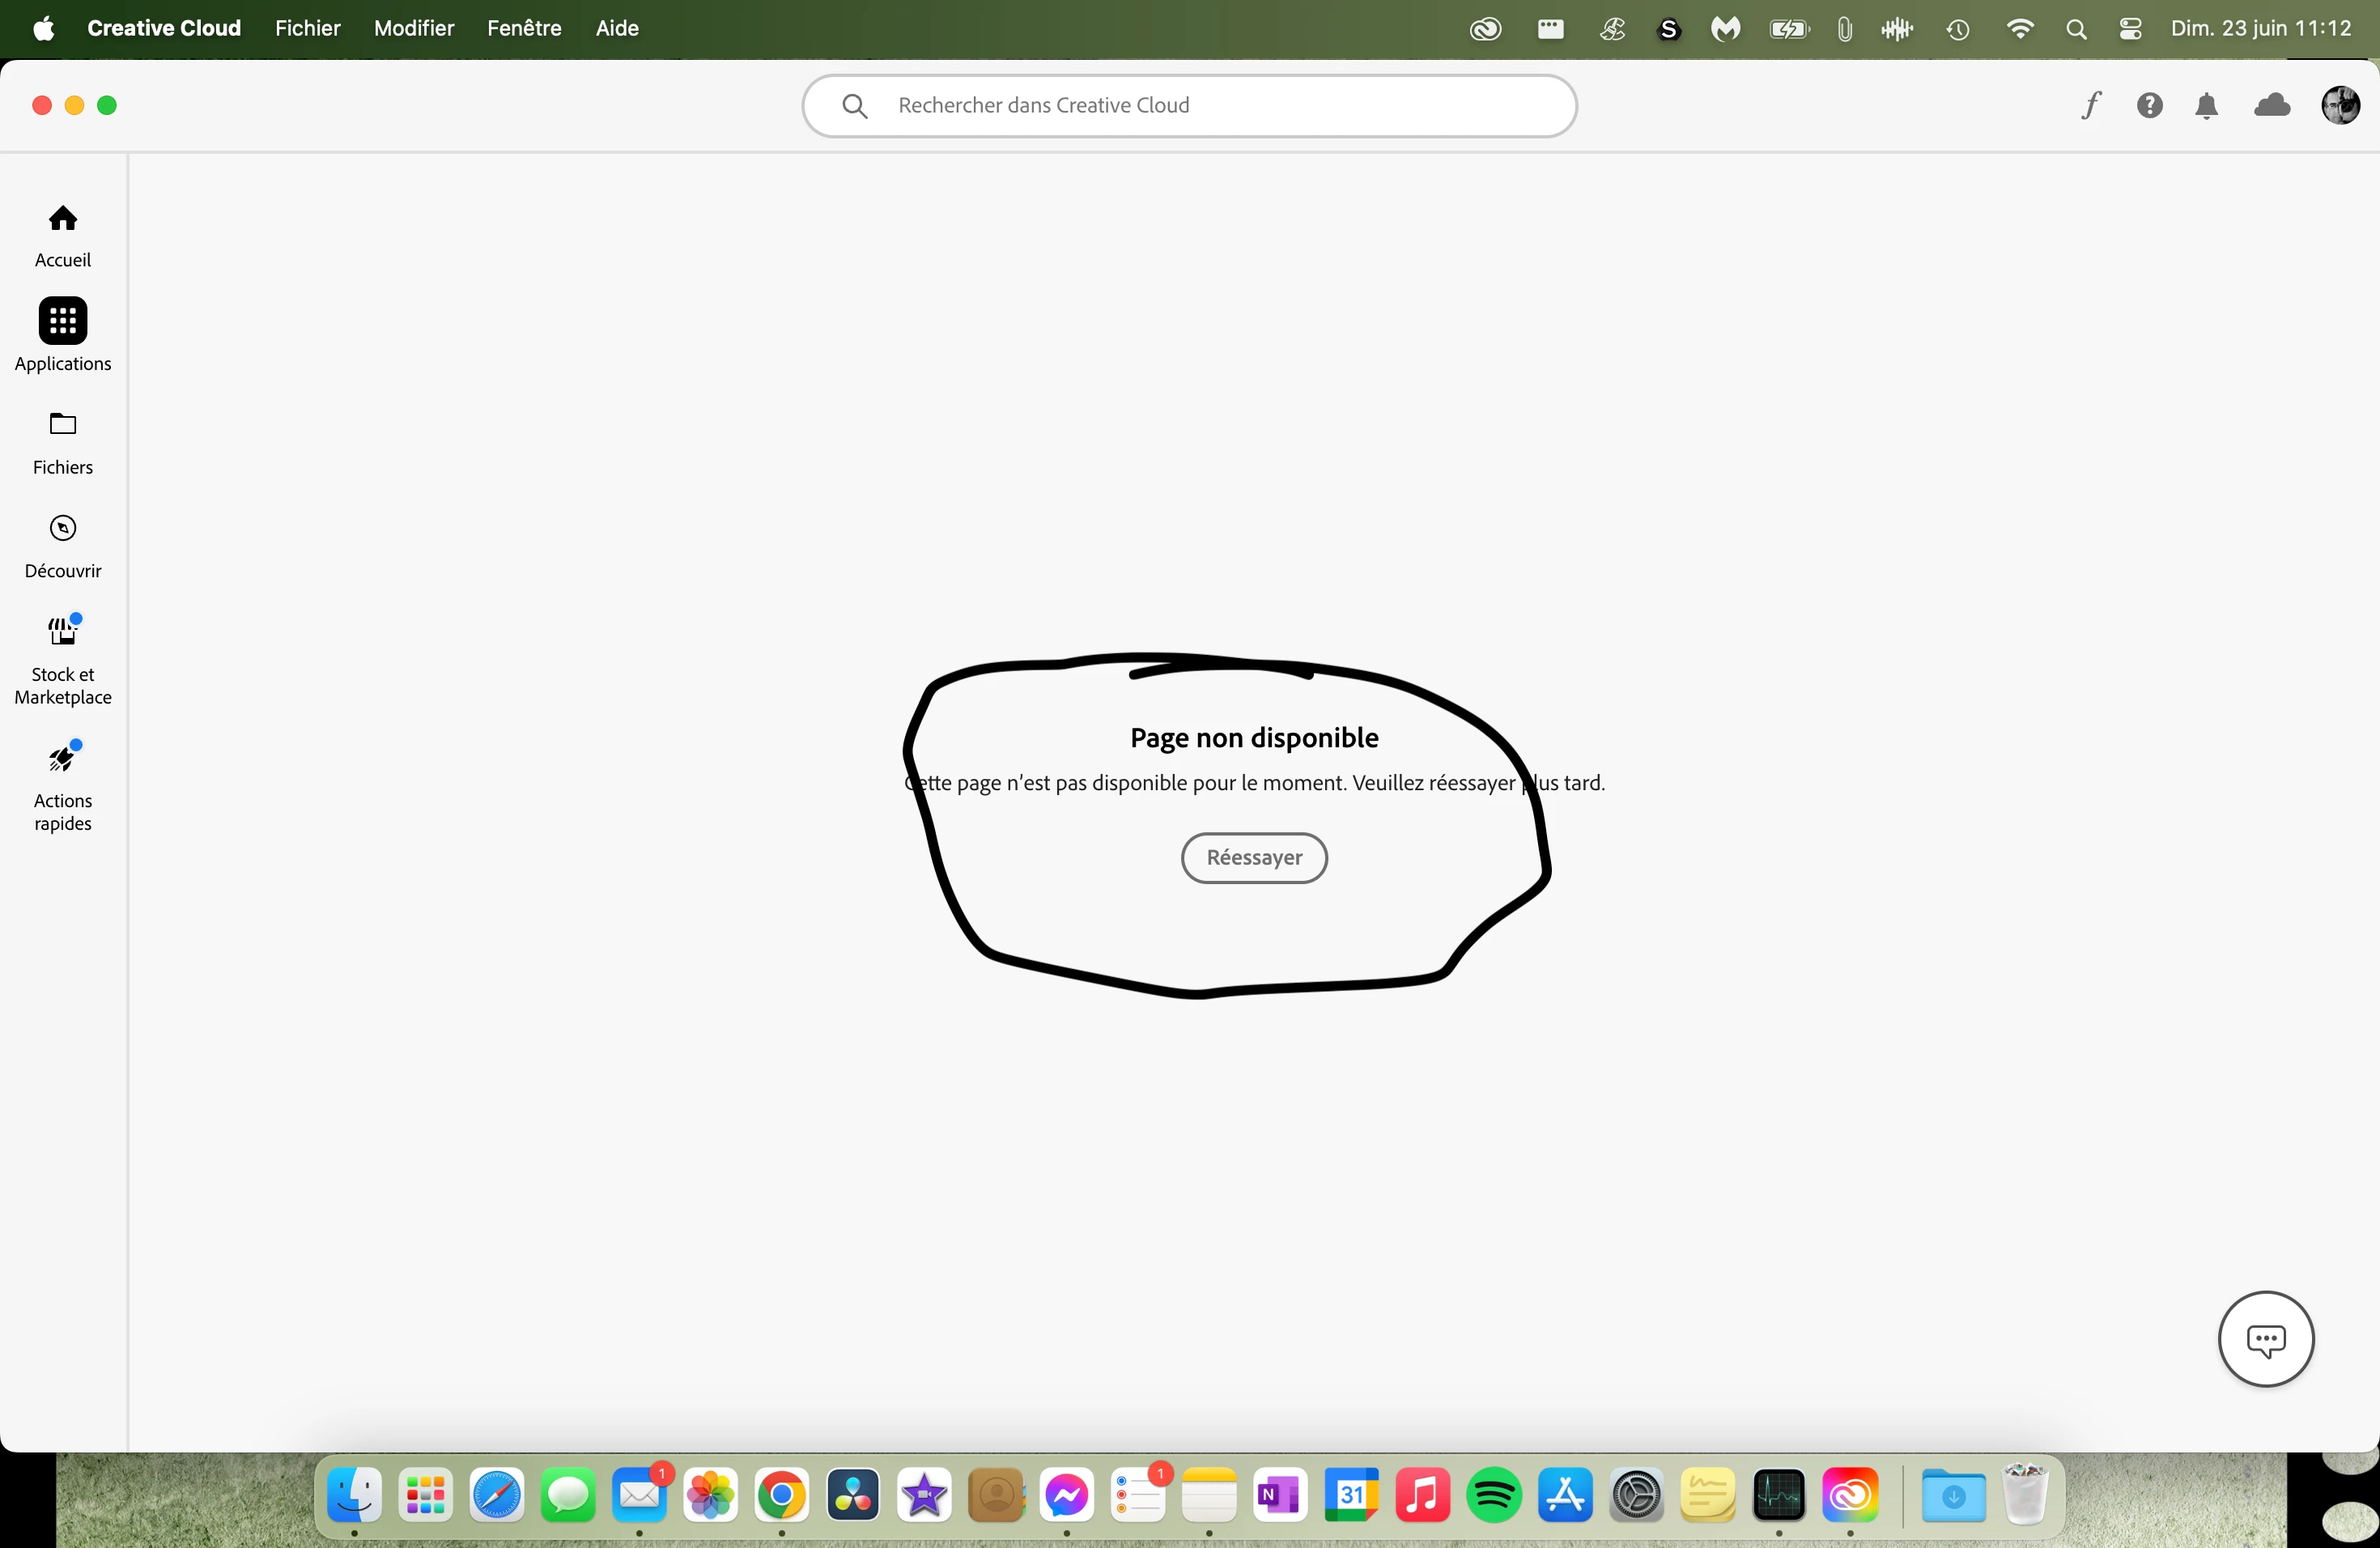
Task: Open the user profile avatar
Action: (2340, 105)
